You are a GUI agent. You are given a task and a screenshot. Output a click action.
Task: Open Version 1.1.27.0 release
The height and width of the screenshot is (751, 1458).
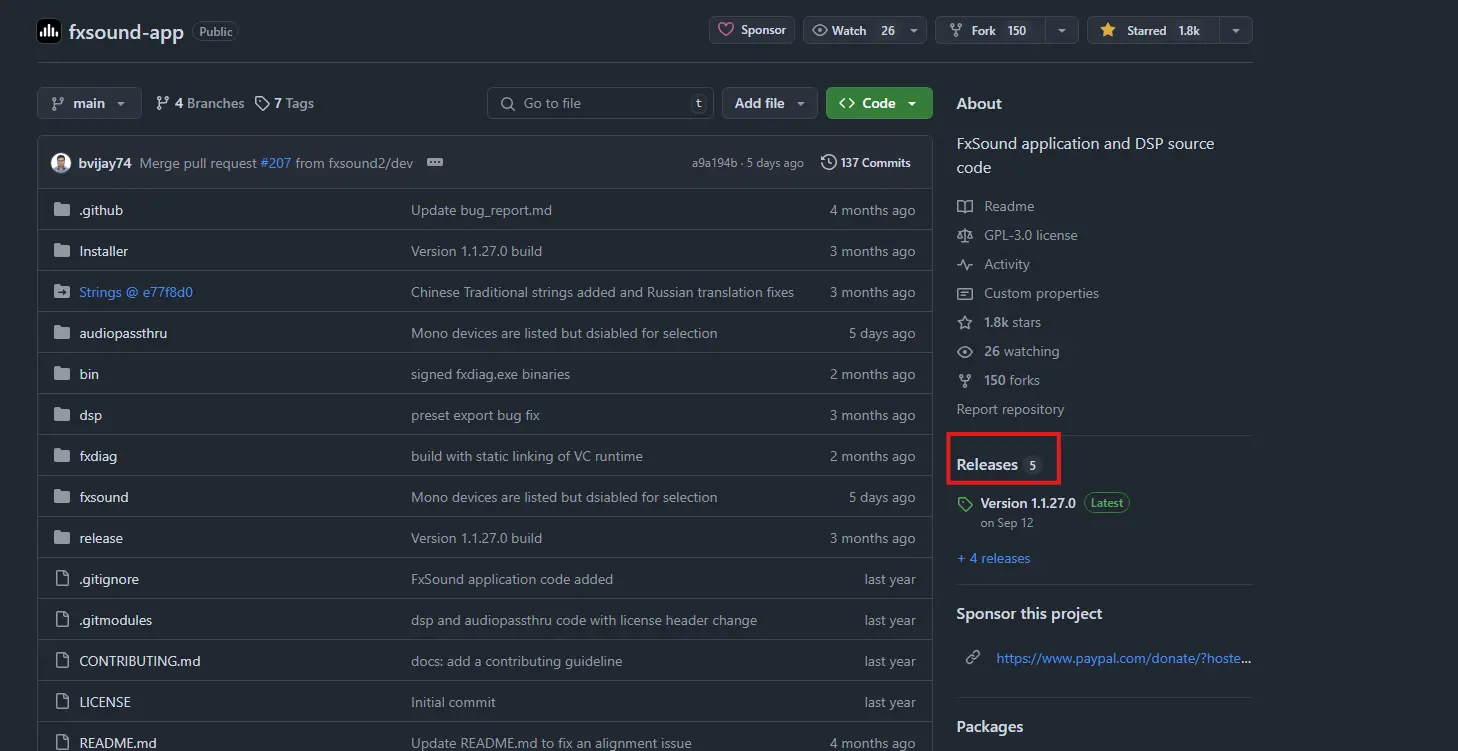click(1028, 503)
